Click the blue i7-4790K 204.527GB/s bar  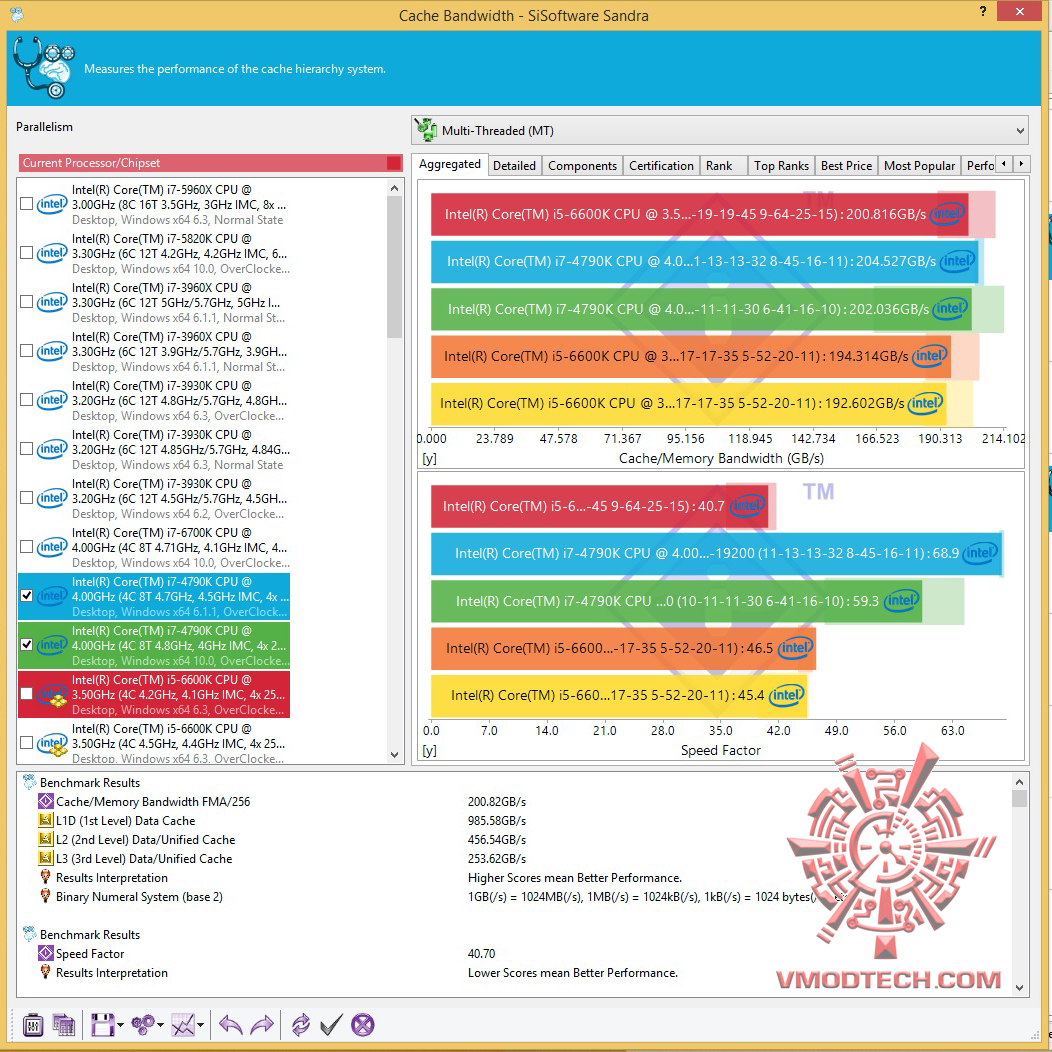(x=704, y=261)
